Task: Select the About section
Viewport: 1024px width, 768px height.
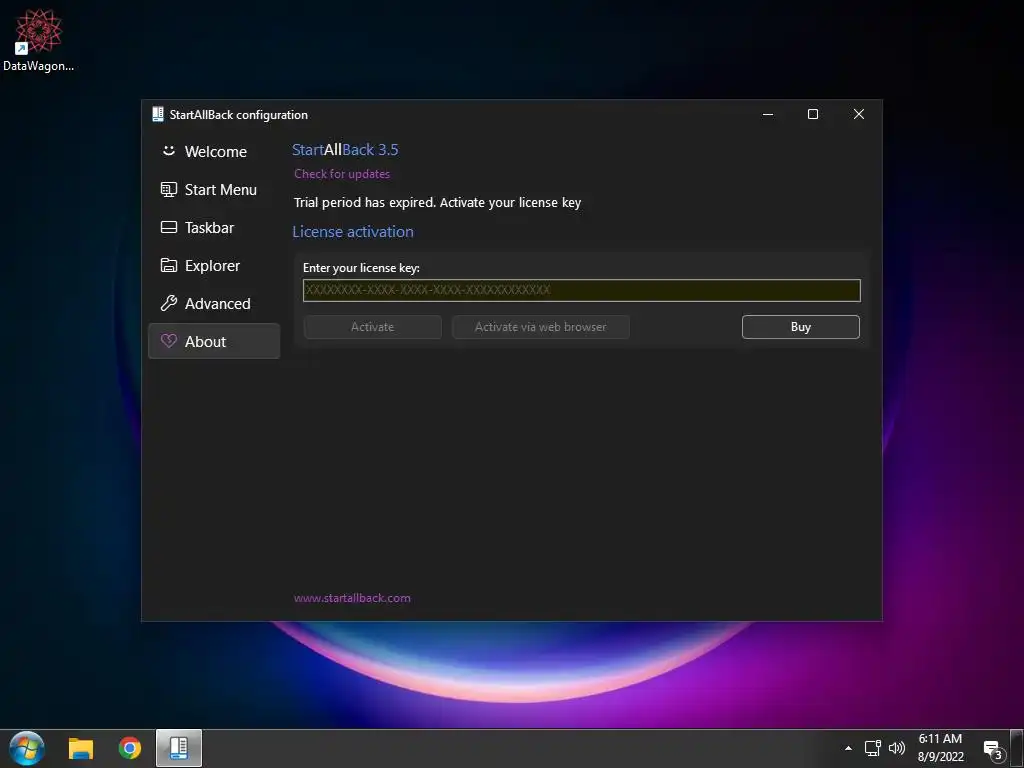Action: pos(214,341)
